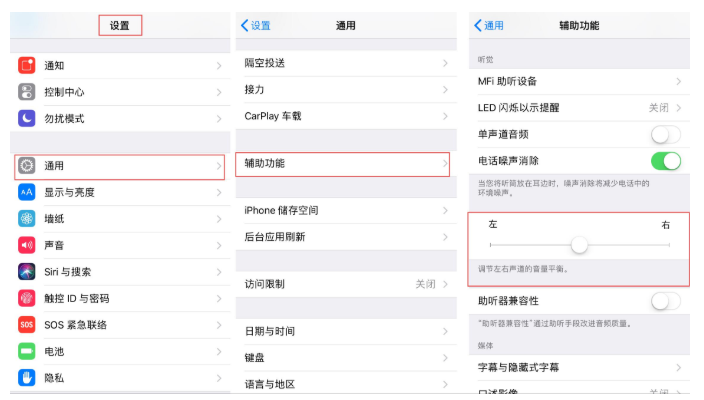Open the Control Center (控制中心) icon
Image resolution: width=704 pixels, height=400 pixels.
pyautogui.click(x=27, y=92)
